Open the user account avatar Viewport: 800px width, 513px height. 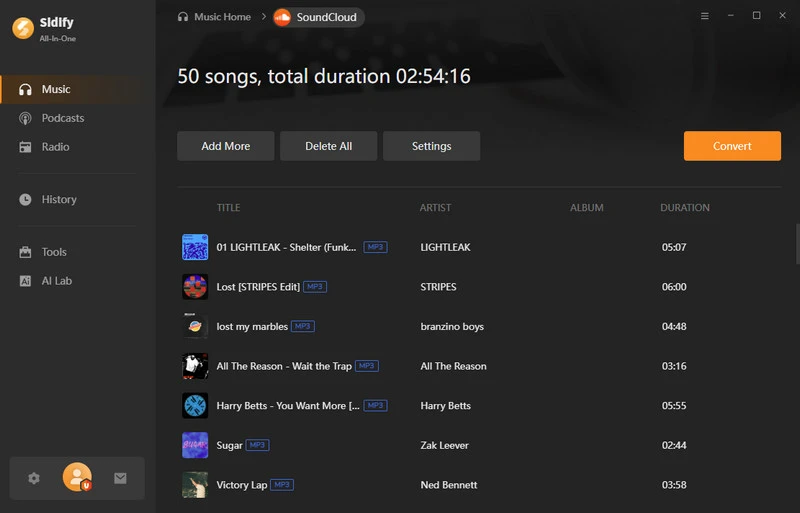[77, 477]
